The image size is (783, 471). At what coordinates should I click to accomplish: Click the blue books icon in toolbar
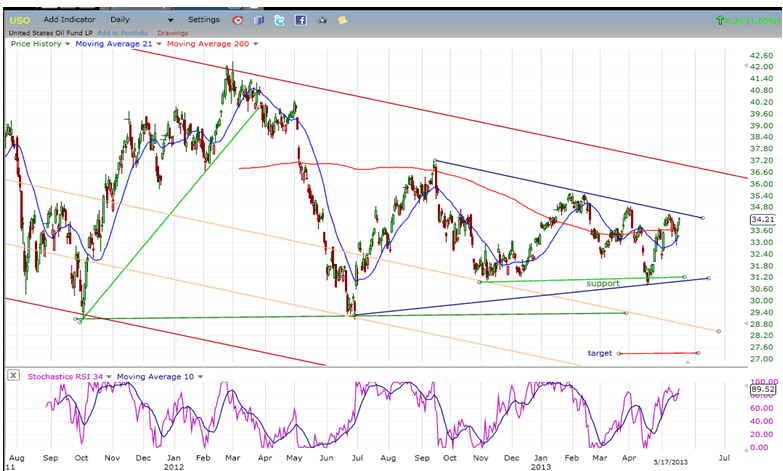[x=258, y=19]
